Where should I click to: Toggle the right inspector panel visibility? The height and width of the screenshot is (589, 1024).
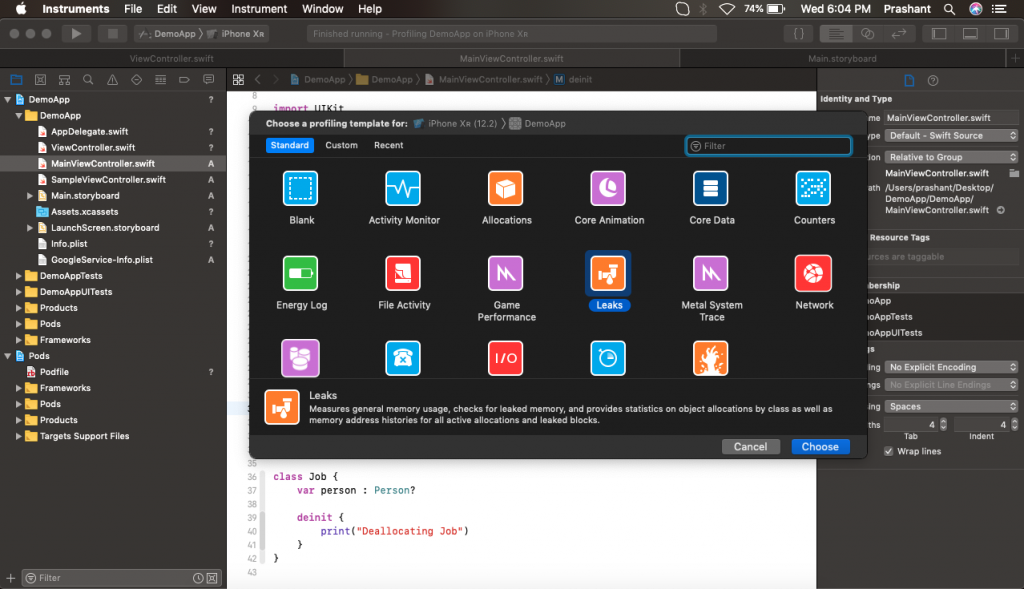[x=1001, y=33]
